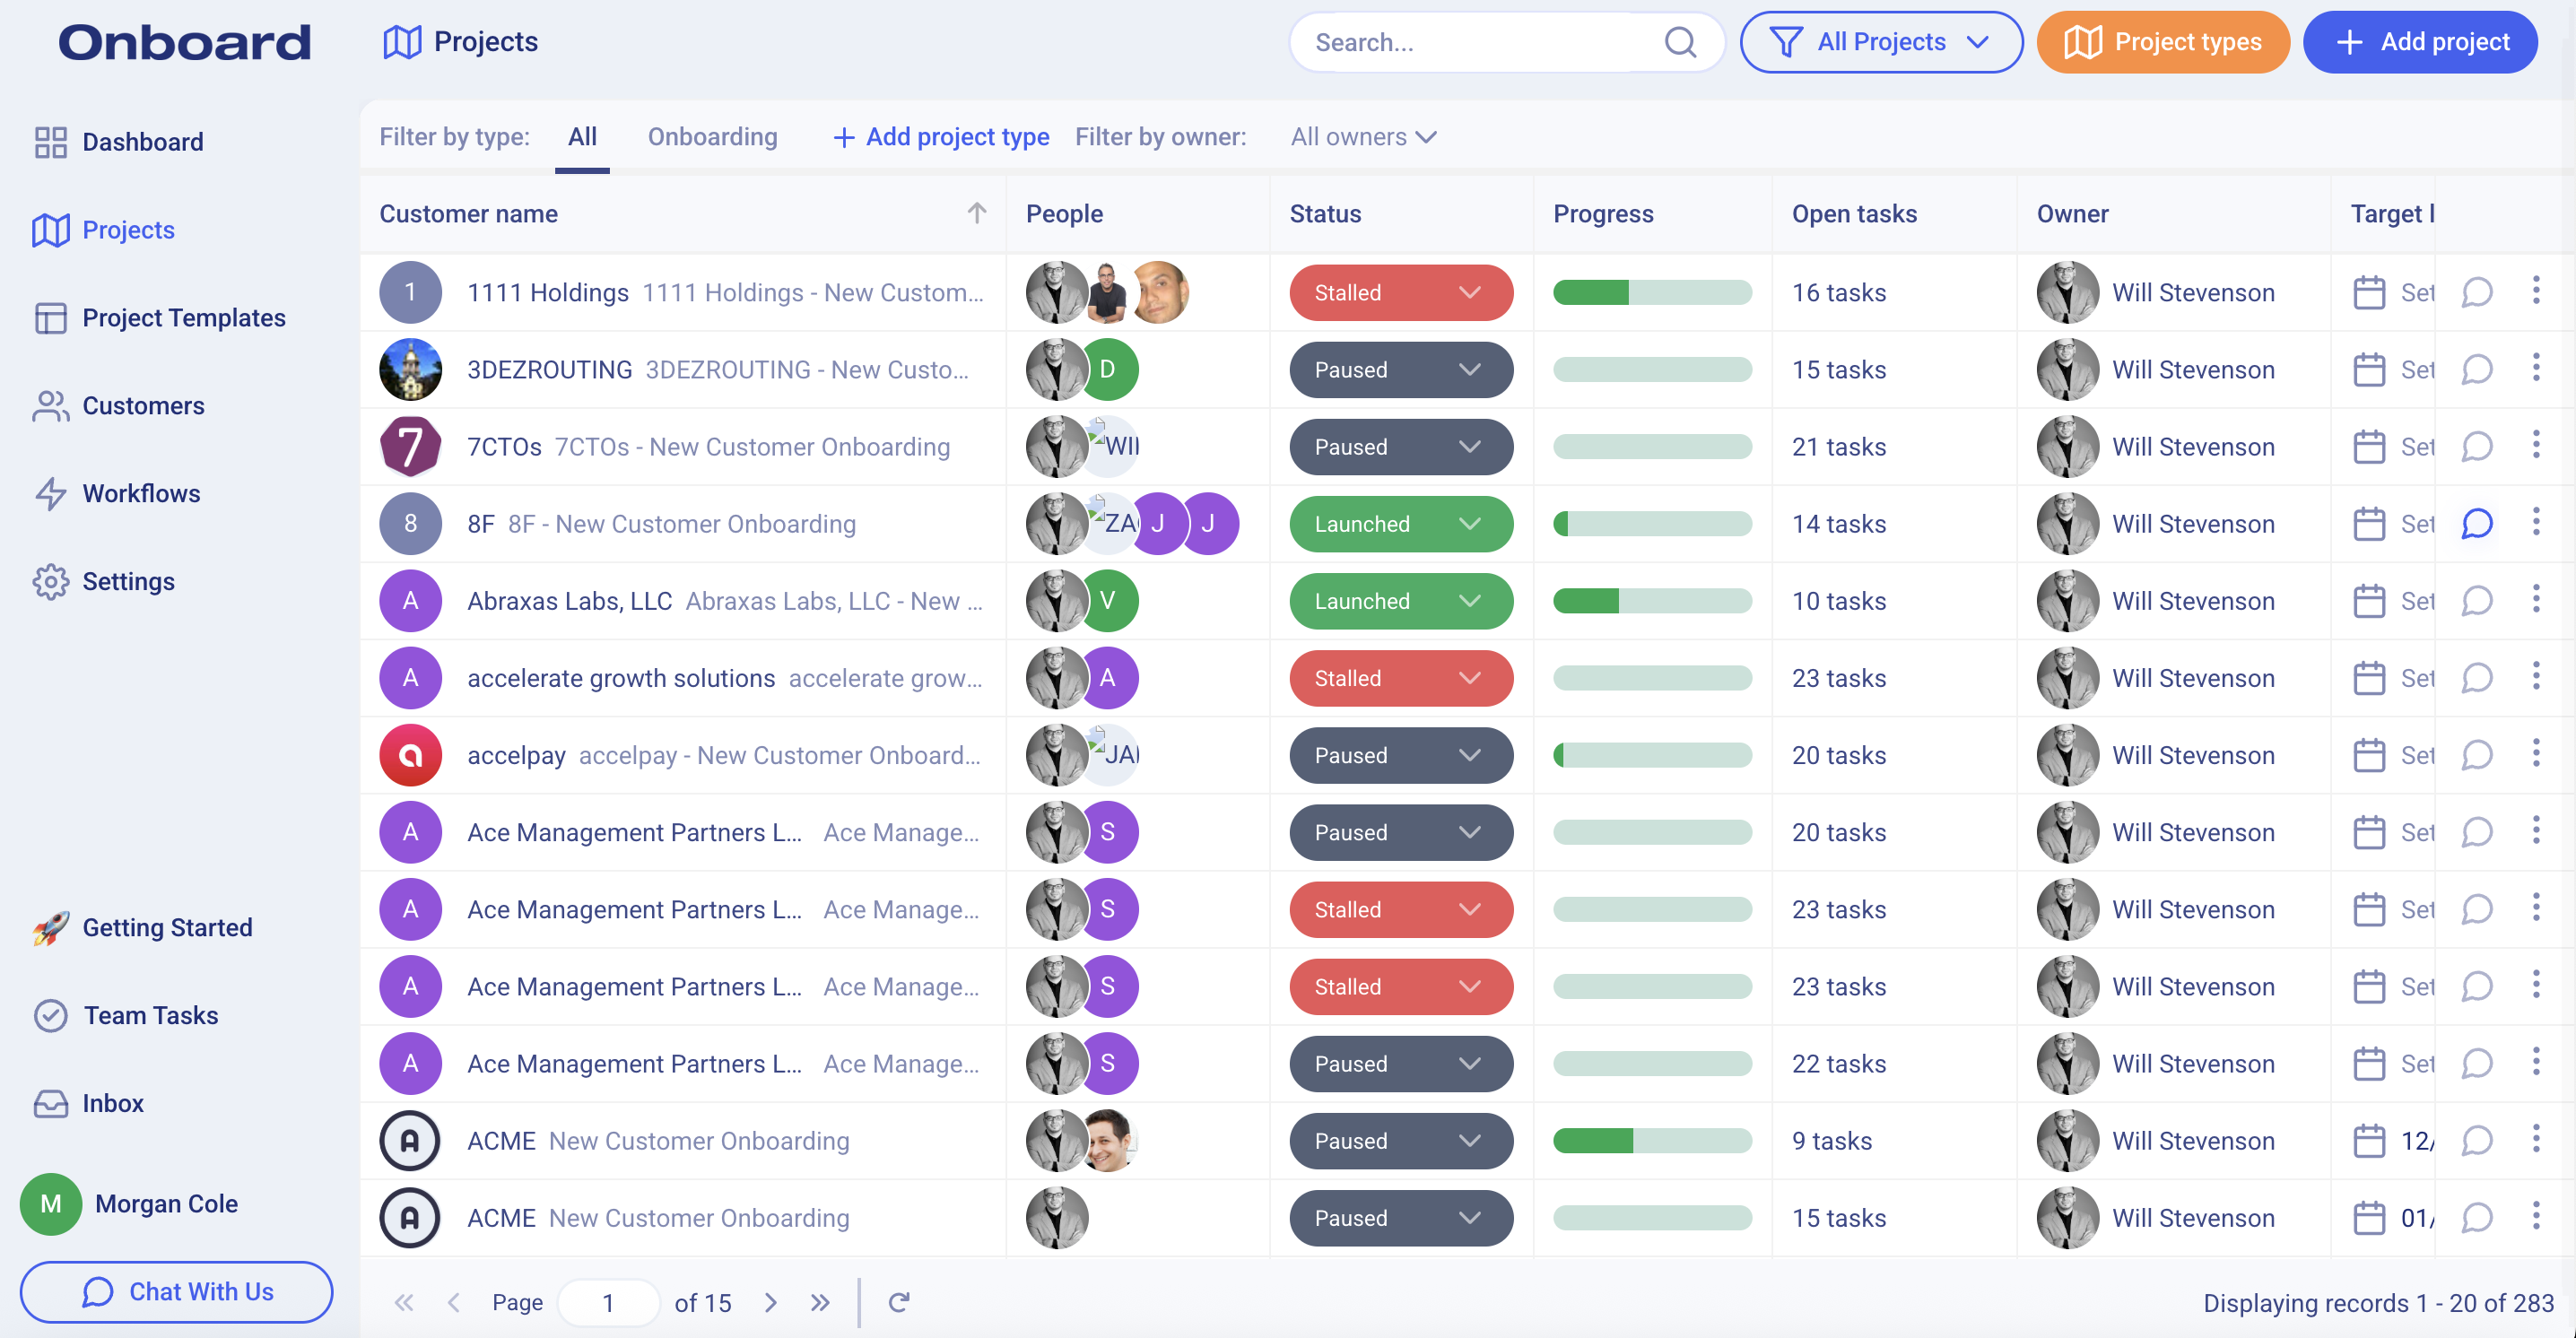This screenshot has width=2576, height=1338.
Task: Click the Add project button
Action: 2420,42
